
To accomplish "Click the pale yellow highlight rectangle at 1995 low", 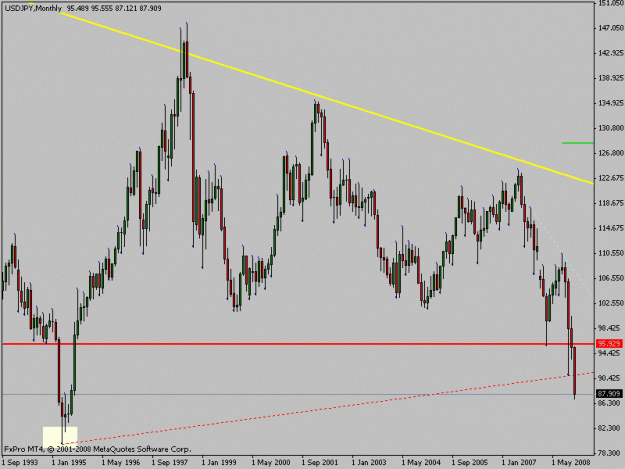I will 60,436.
